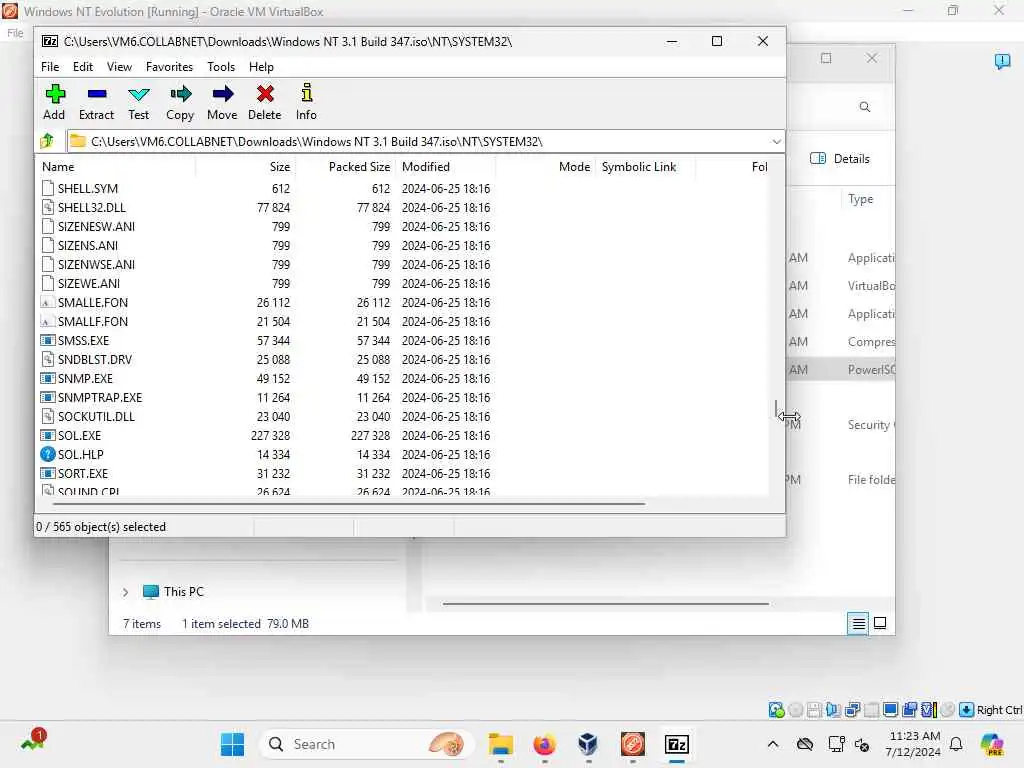Open VirtualBox from the taskbar
Viewport: 1024px width, 768px height.
click(x=588, y=744)
